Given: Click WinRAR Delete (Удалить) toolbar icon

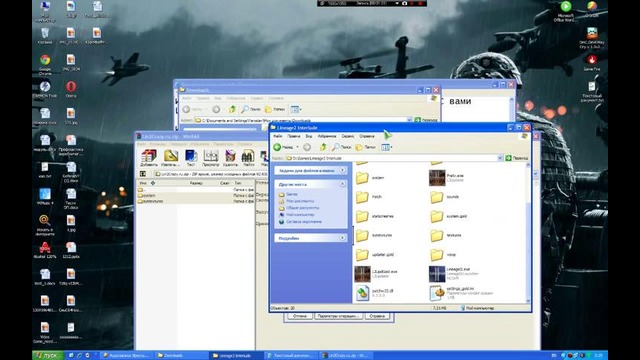Looking at the screenshot, I should pos(230,158).
